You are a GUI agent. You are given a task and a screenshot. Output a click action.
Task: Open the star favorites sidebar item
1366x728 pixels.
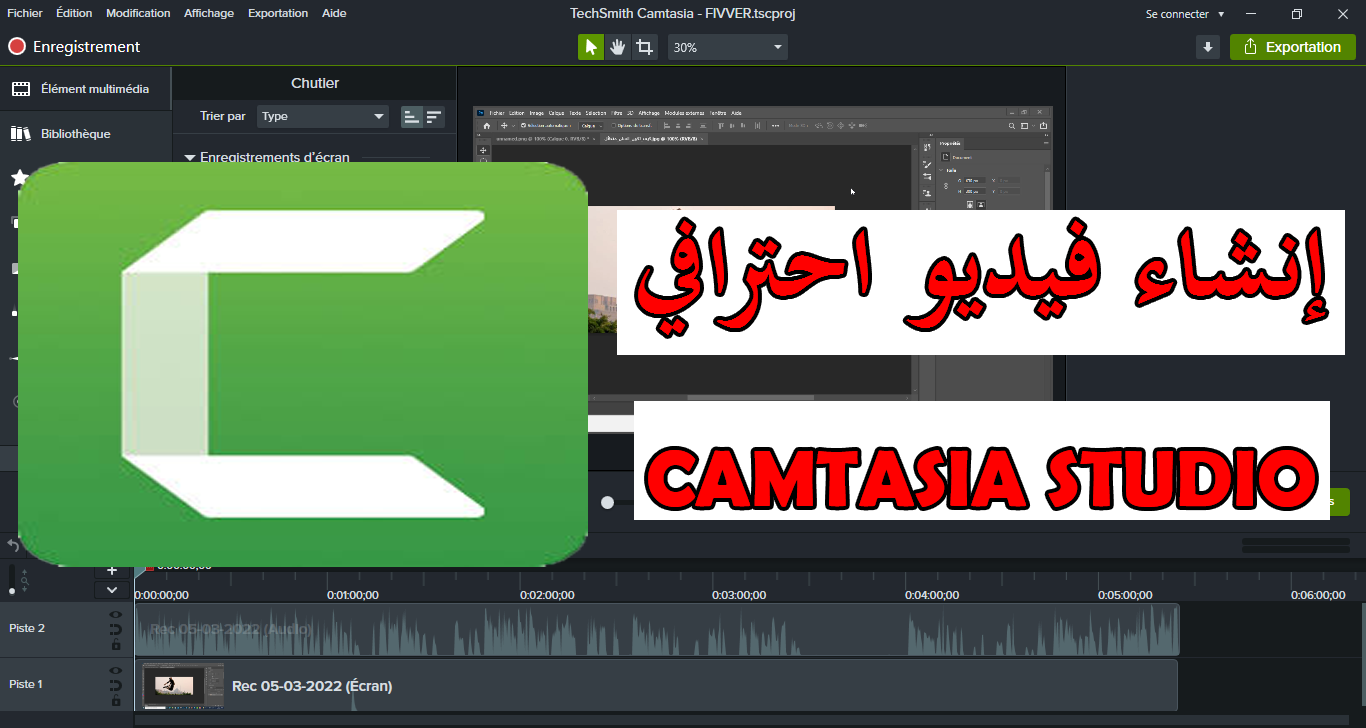tap(18, 178)
